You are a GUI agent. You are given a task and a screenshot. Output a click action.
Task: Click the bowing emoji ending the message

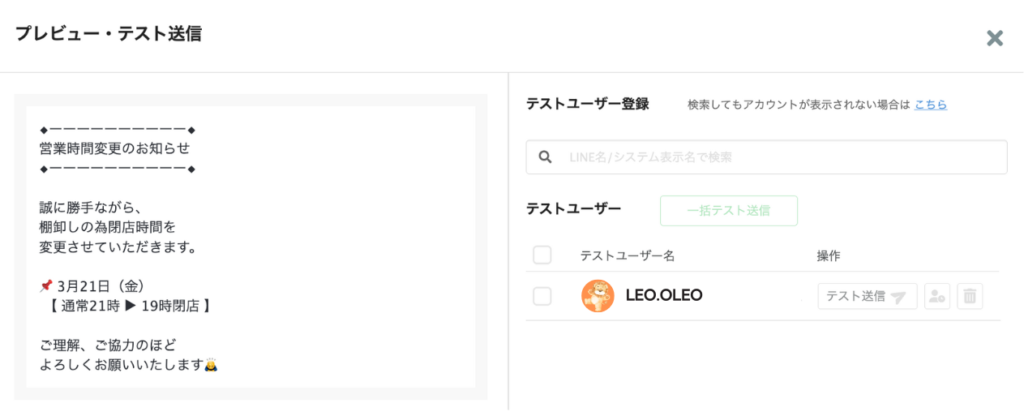point(211,365)
